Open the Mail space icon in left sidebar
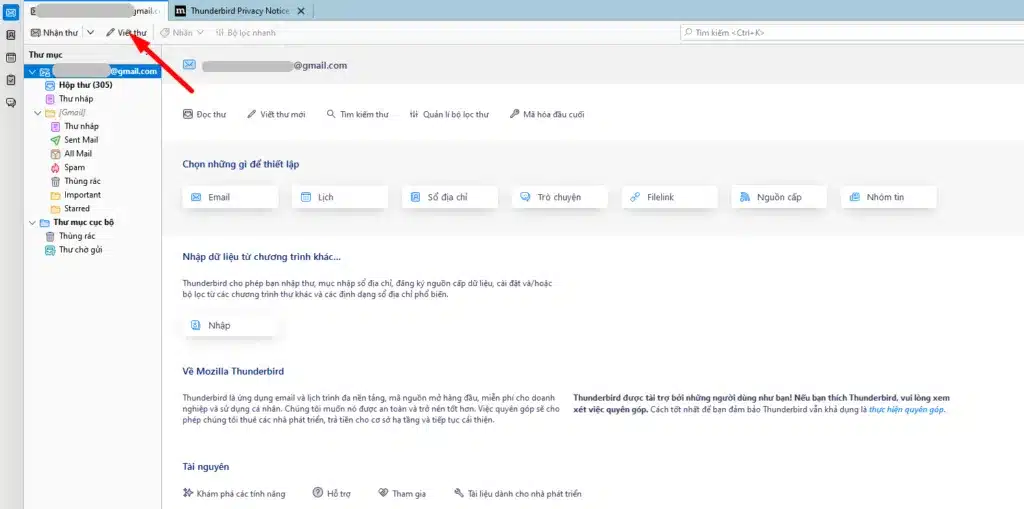 click(x=10, y=12)
